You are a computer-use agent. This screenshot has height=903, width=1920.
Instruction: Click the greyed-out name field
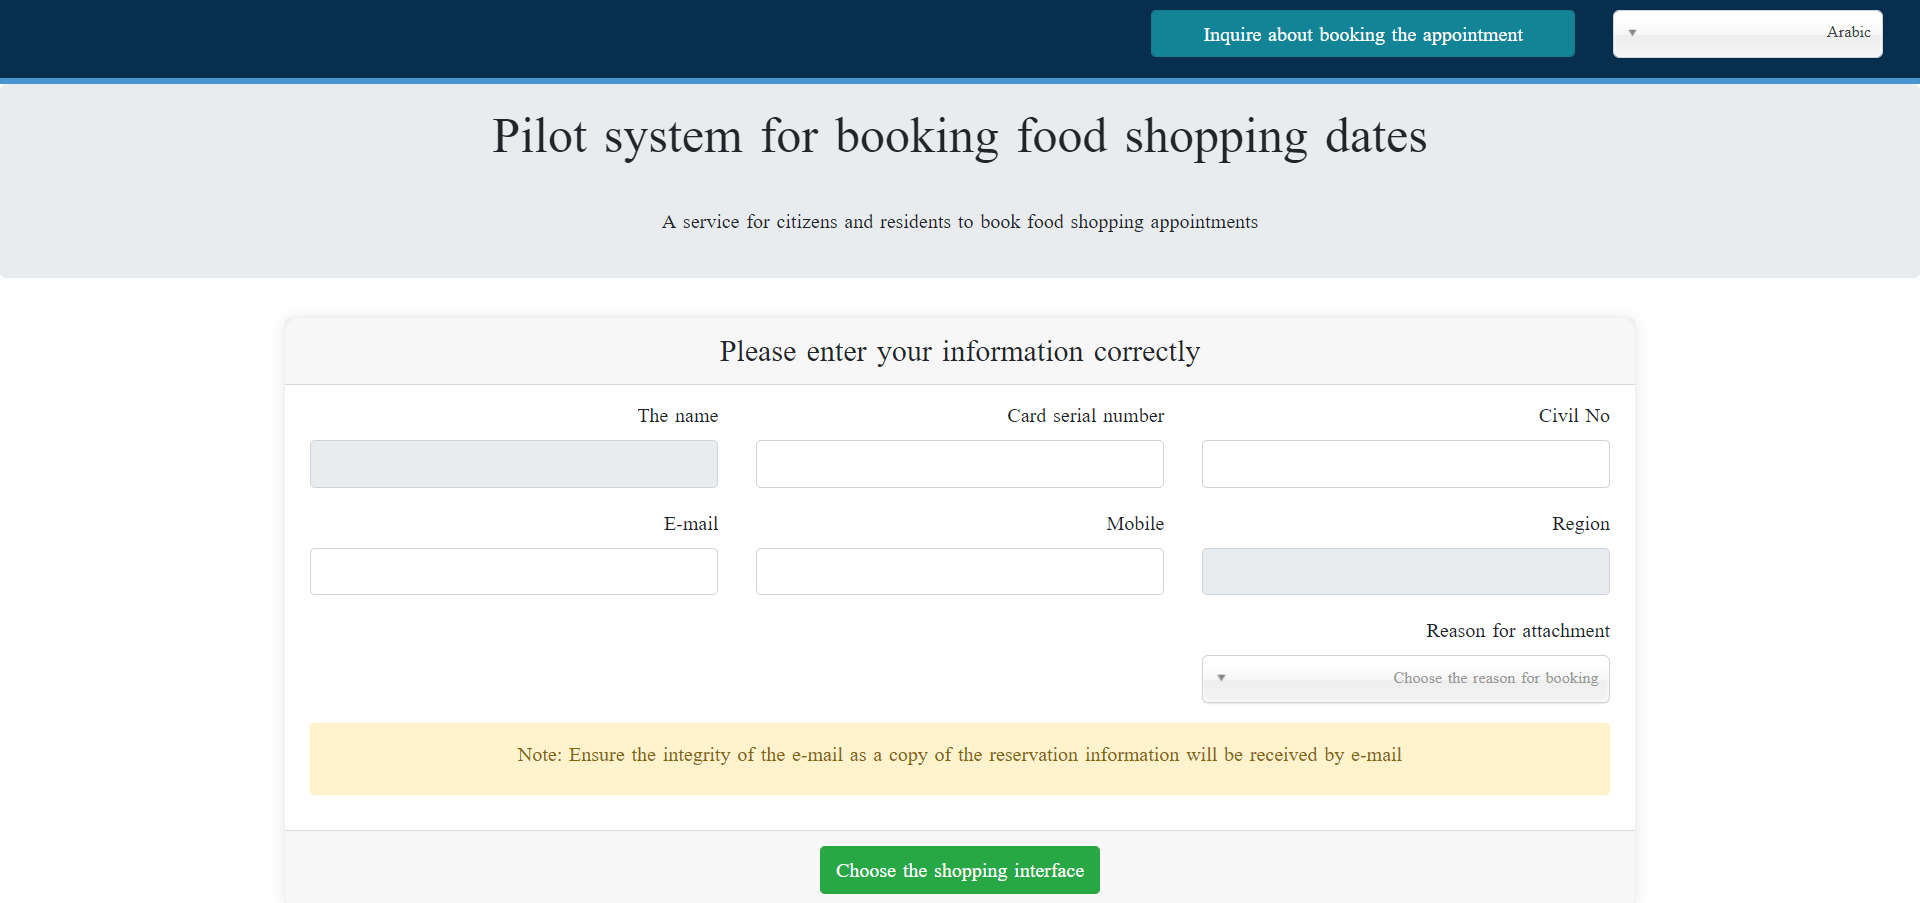coord(513,464)
